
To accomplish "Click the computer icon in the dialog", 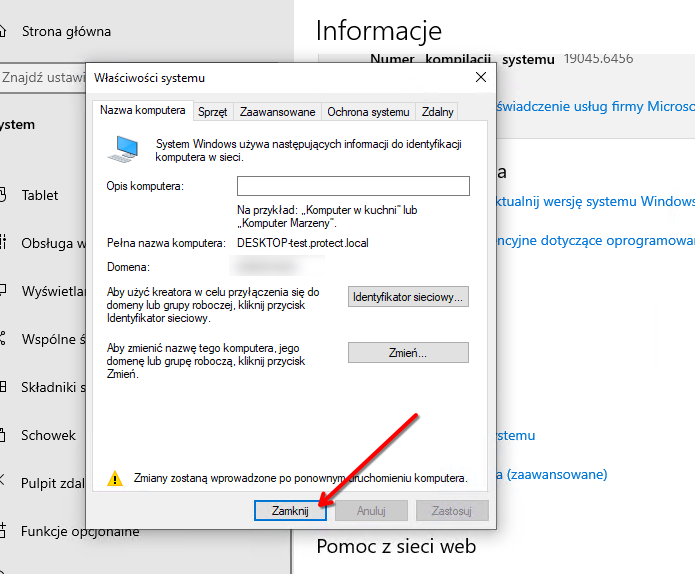I will coord(124,149).
